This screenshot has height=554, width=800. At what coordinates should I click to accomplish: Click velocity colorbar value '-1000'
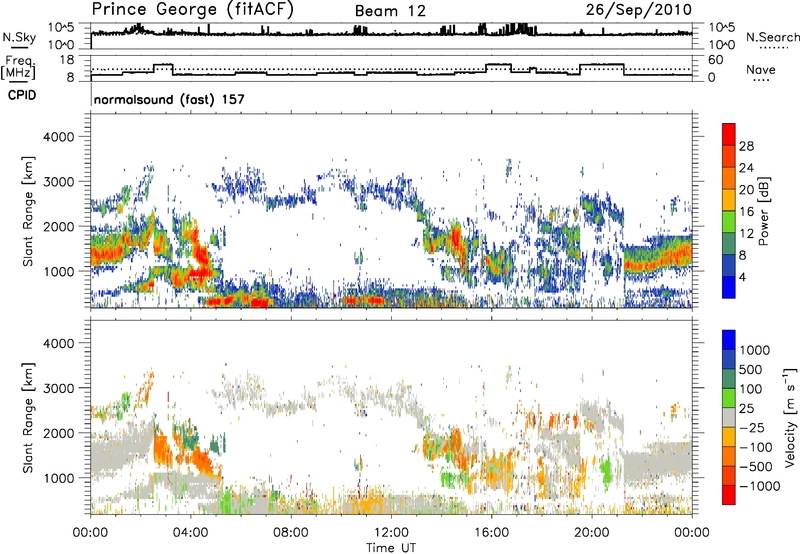760,486
